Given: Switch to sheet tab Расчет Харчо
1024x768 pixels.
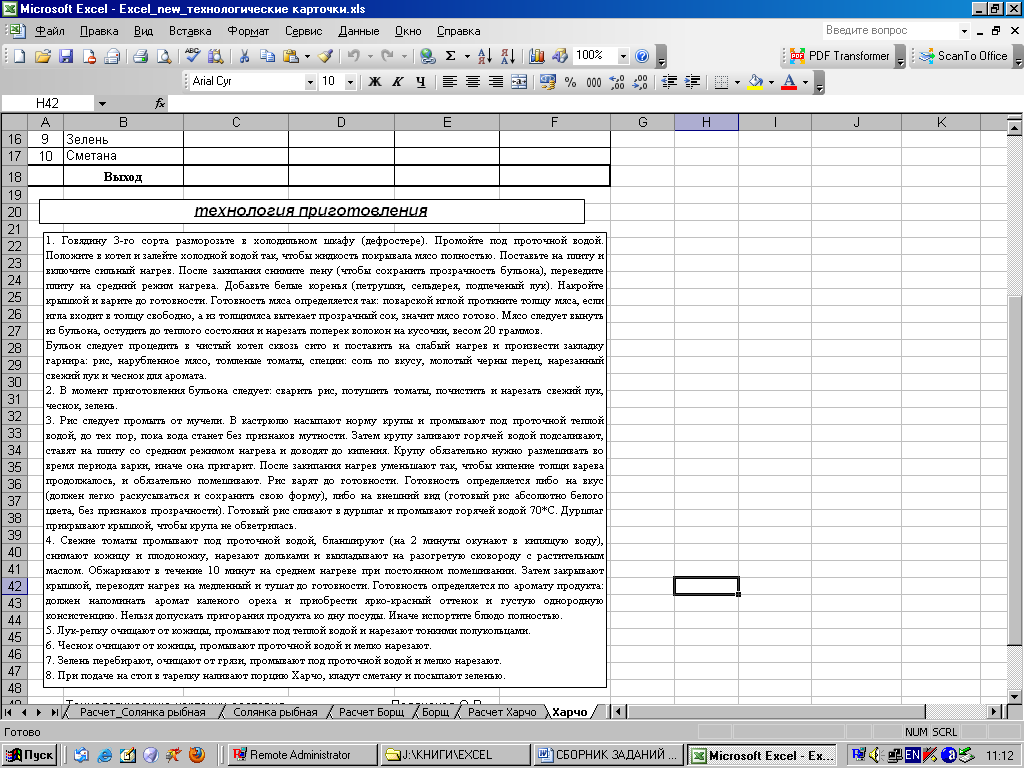Looking at the screenshot, I should pyautogui.click(x=502, y=712).
